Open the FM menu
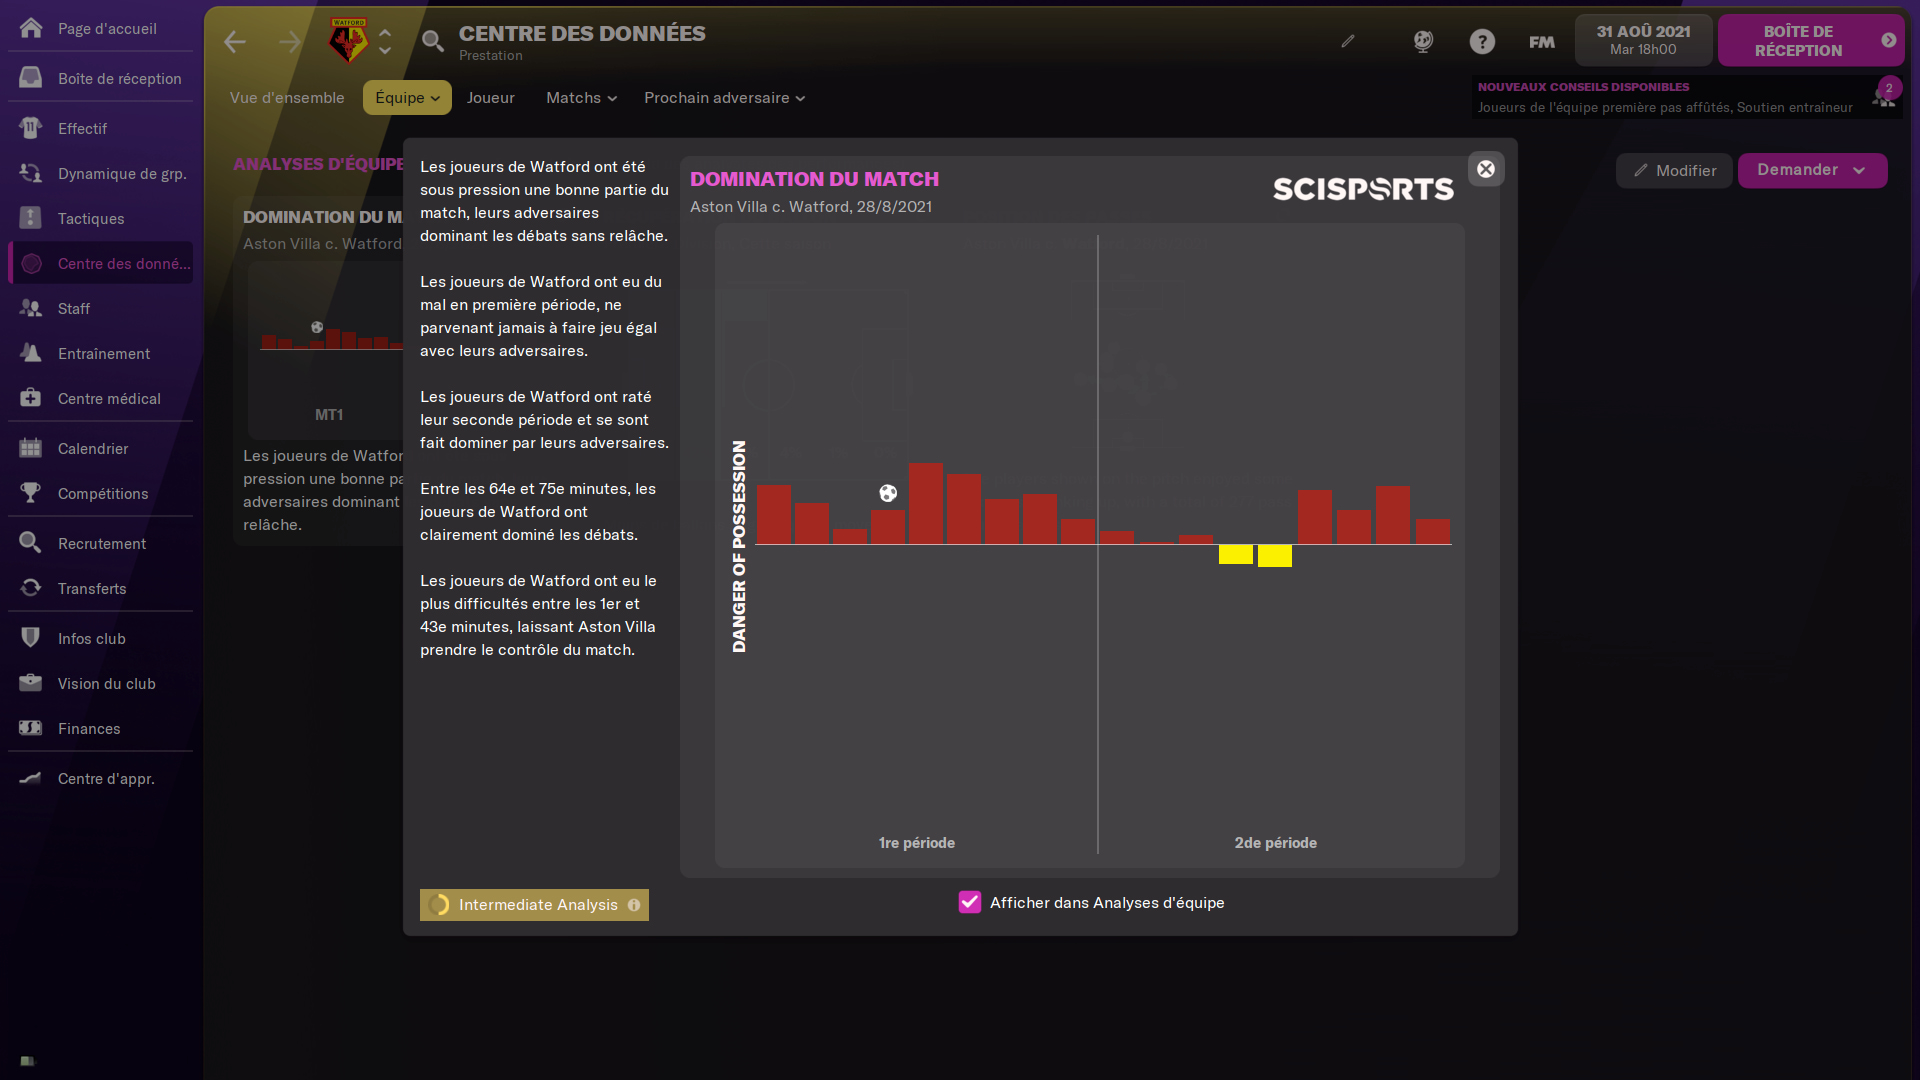 (x=1542, y=42)
